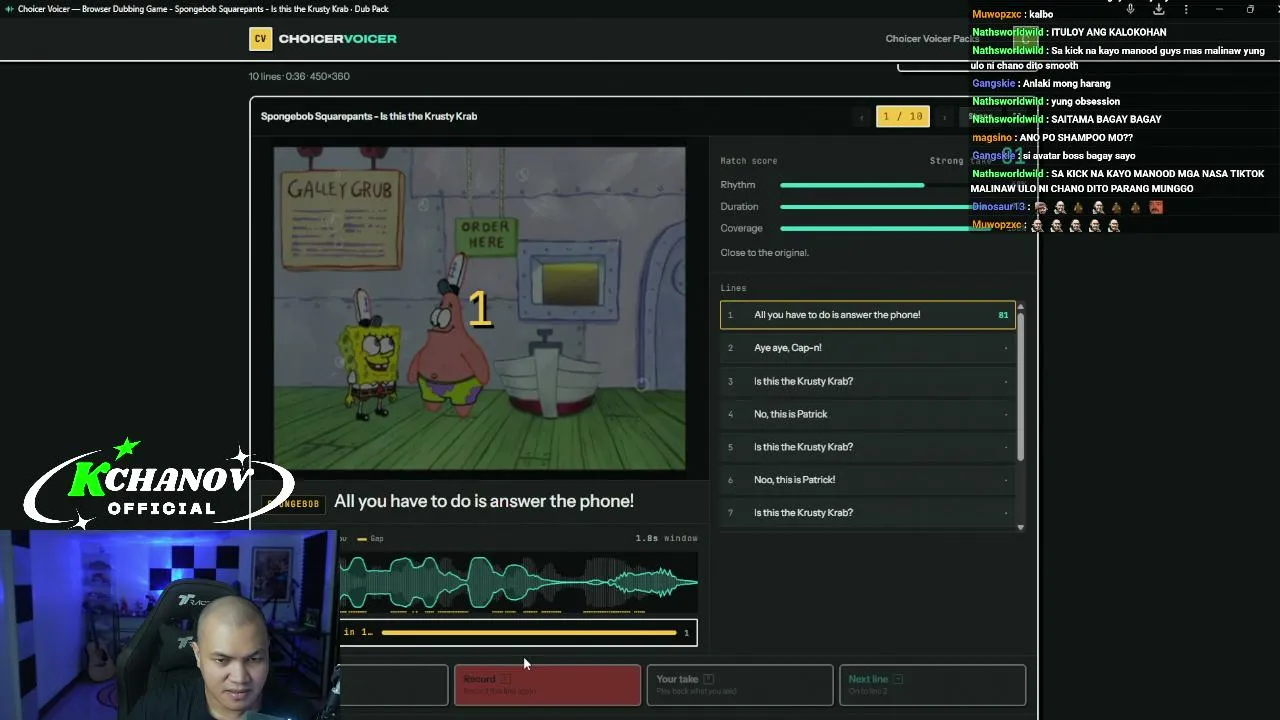Click the 1 / 10 line counter

pyautogui.click(x=903, y=117)
